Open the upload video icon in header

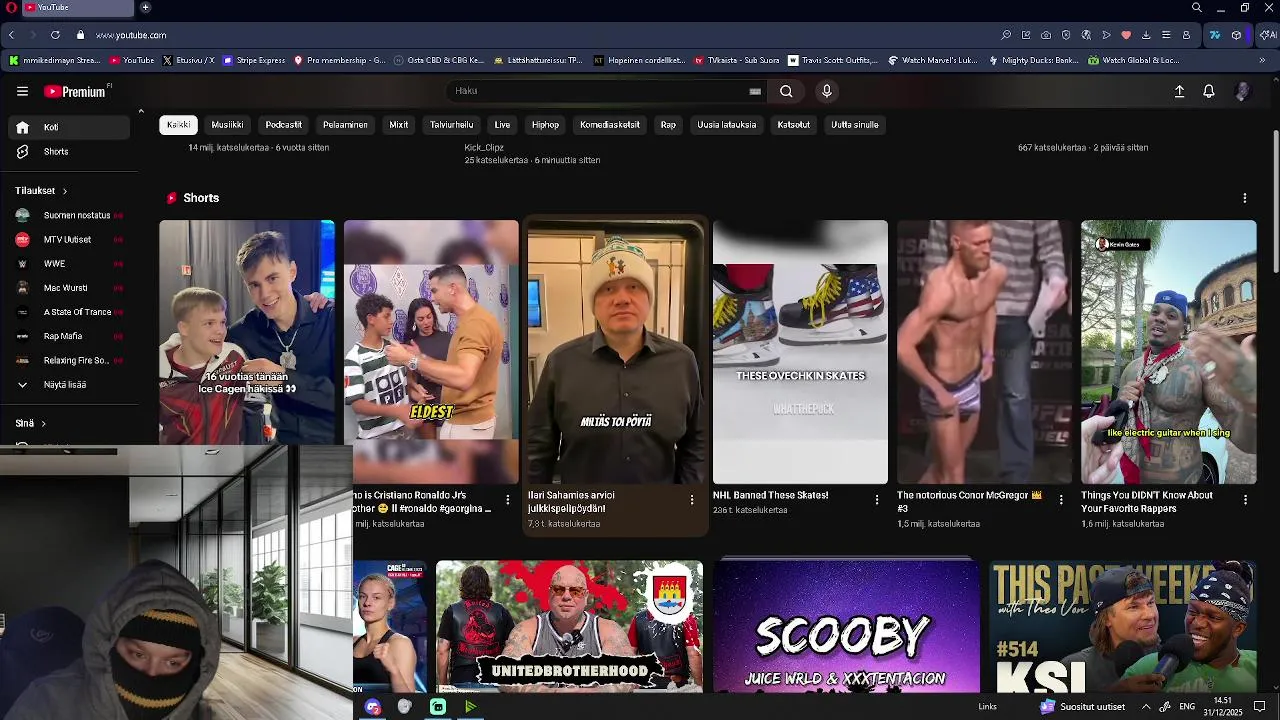pyautogui.click(x=1179, y=91)
